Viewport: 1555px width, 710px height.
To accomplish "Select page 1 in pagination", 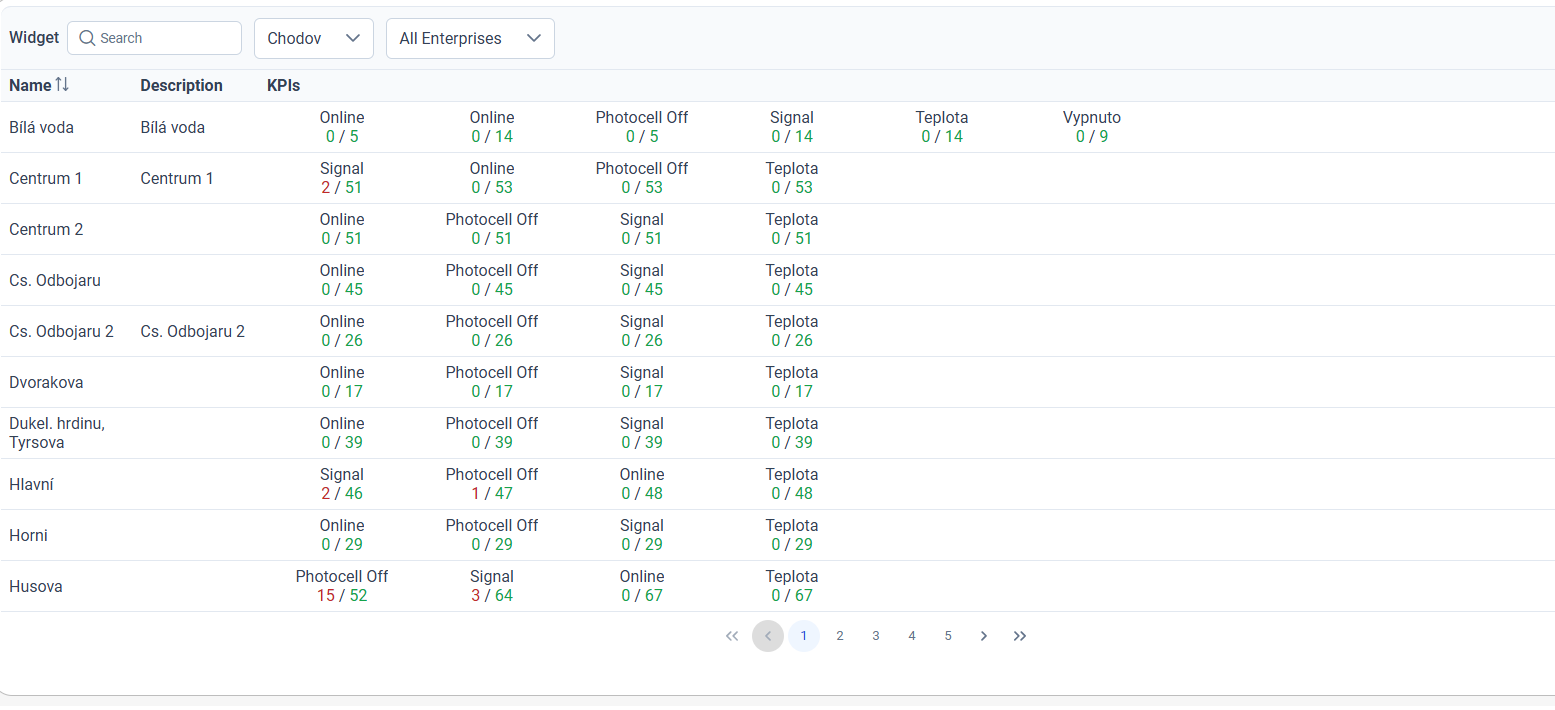I will [x=804, y=636].
